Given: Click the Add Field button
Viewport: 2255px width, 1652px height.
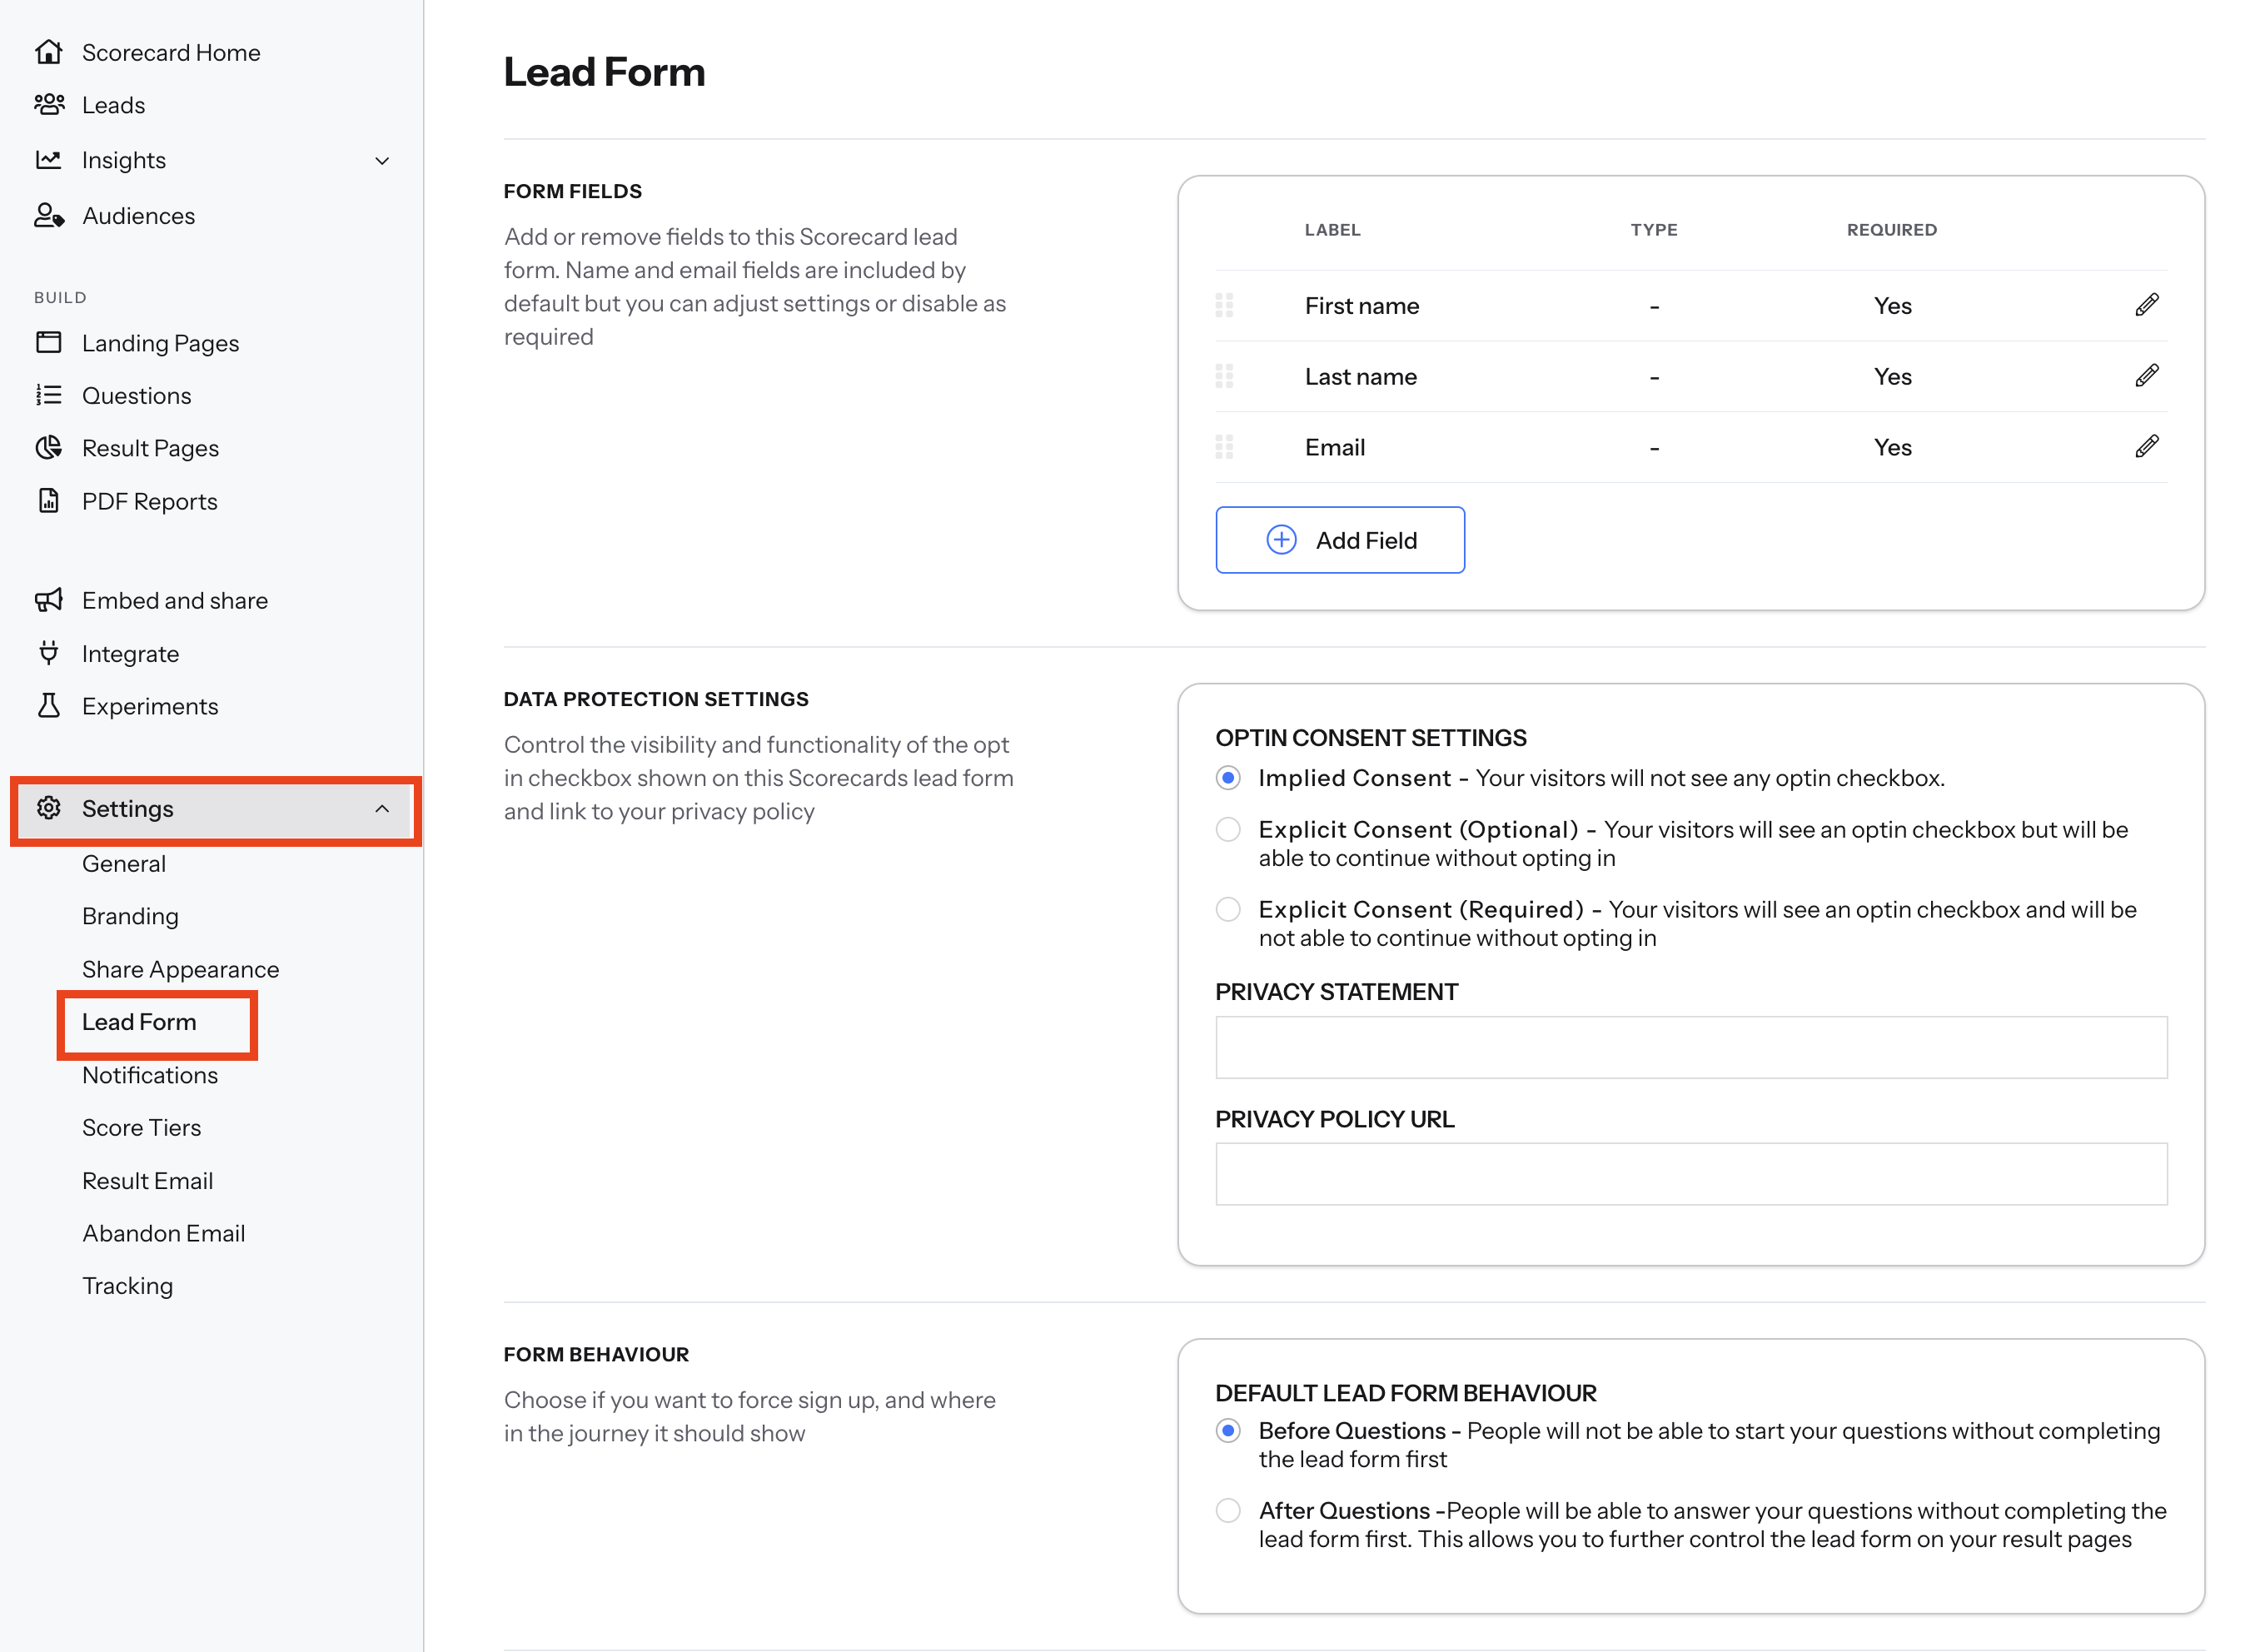Looking at the screenshot, I should (1340, 540).
